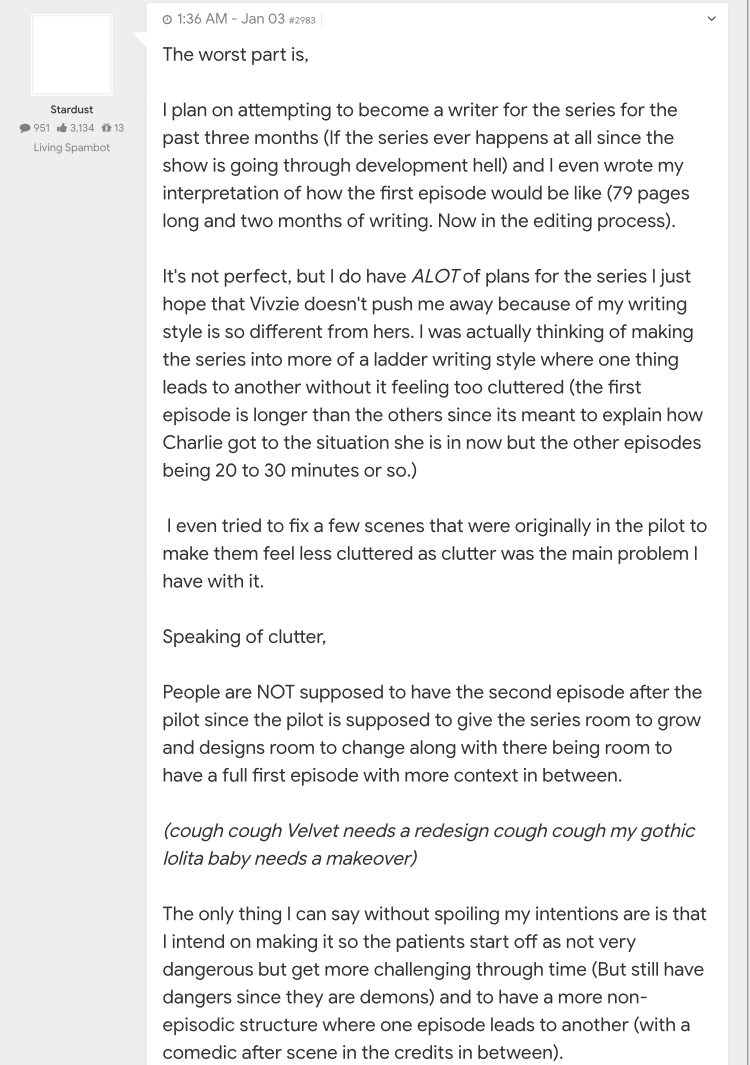
Task: Click the 1:36 AM - Jan 03 timestamp
Action: pos(230,19)
